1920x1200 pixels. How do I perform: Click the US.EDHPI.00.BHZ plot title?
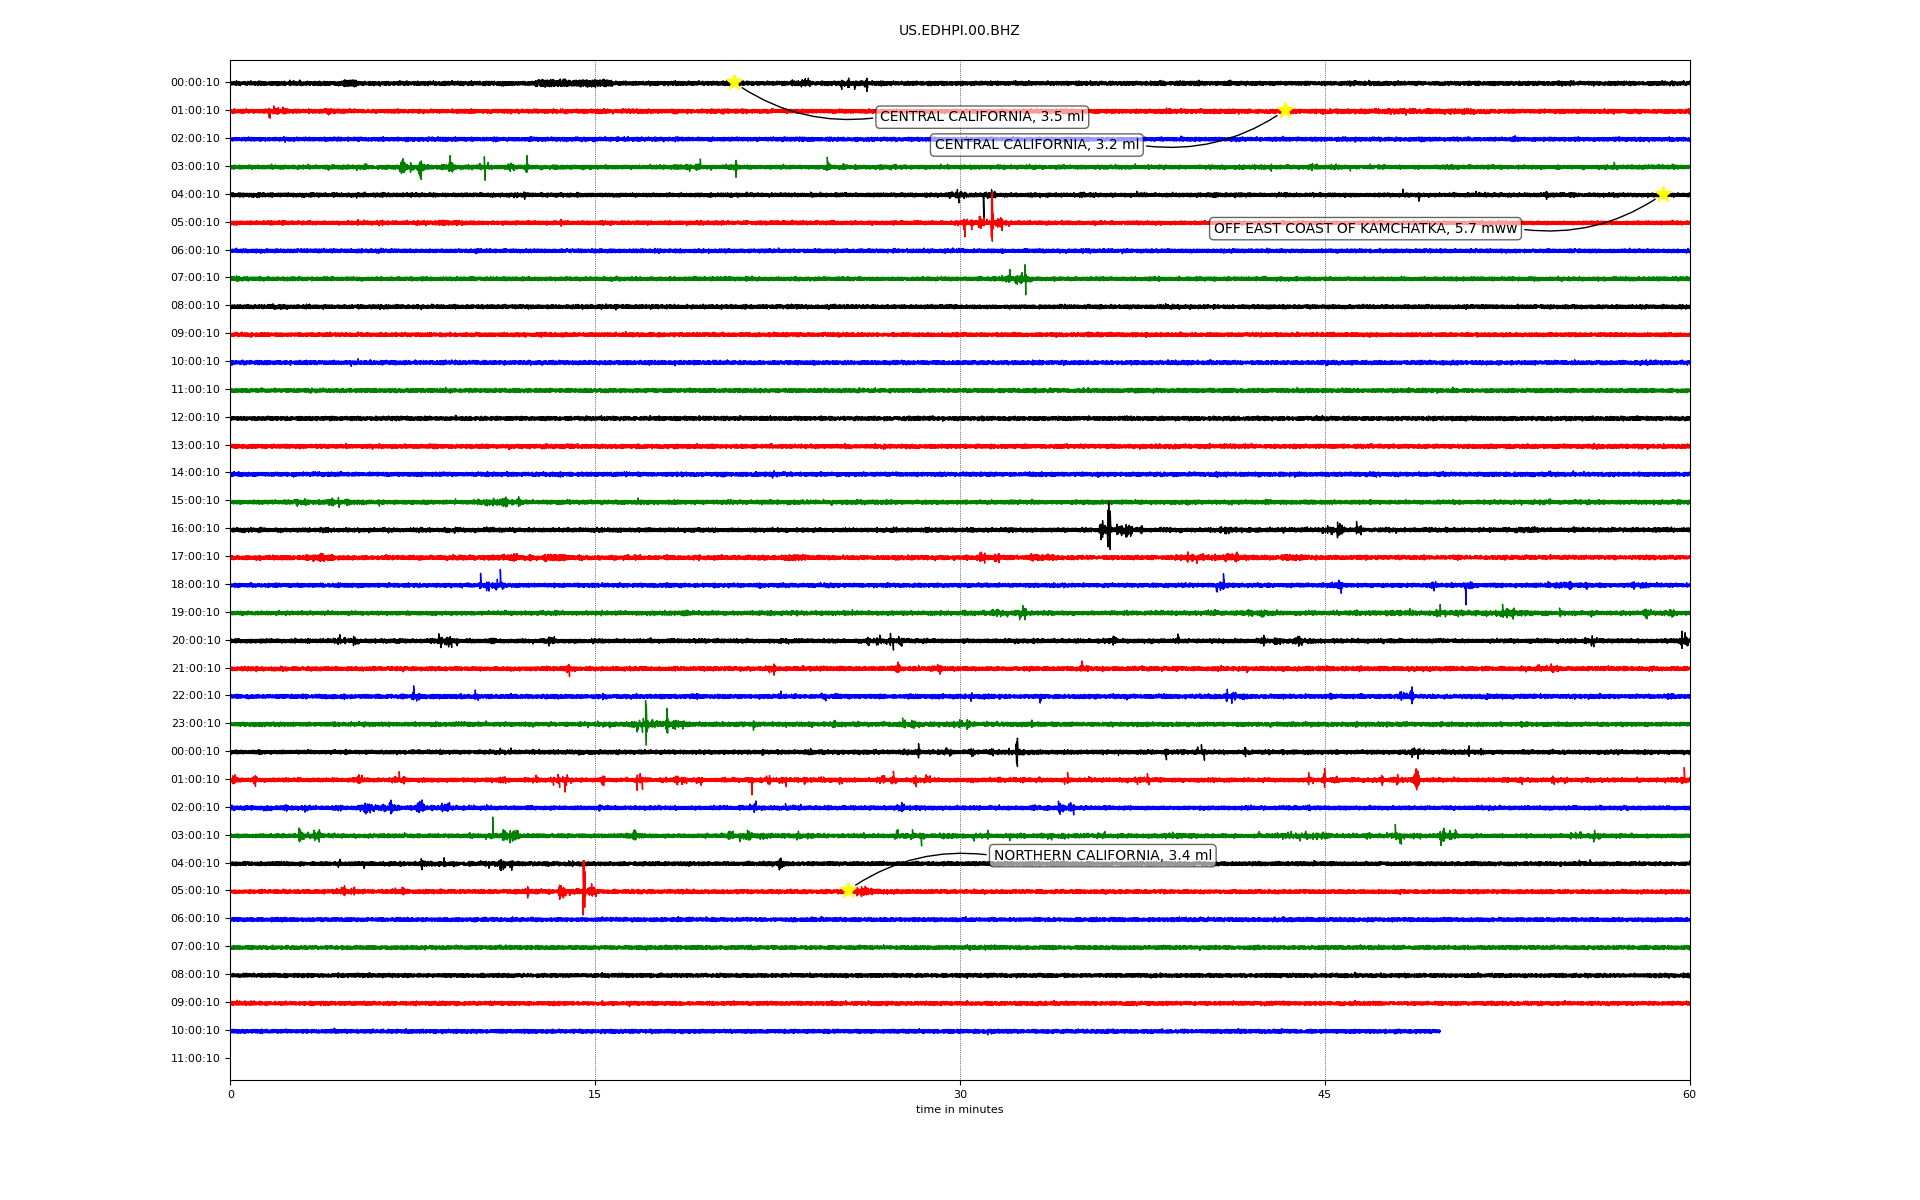click(x=959, y=31)
